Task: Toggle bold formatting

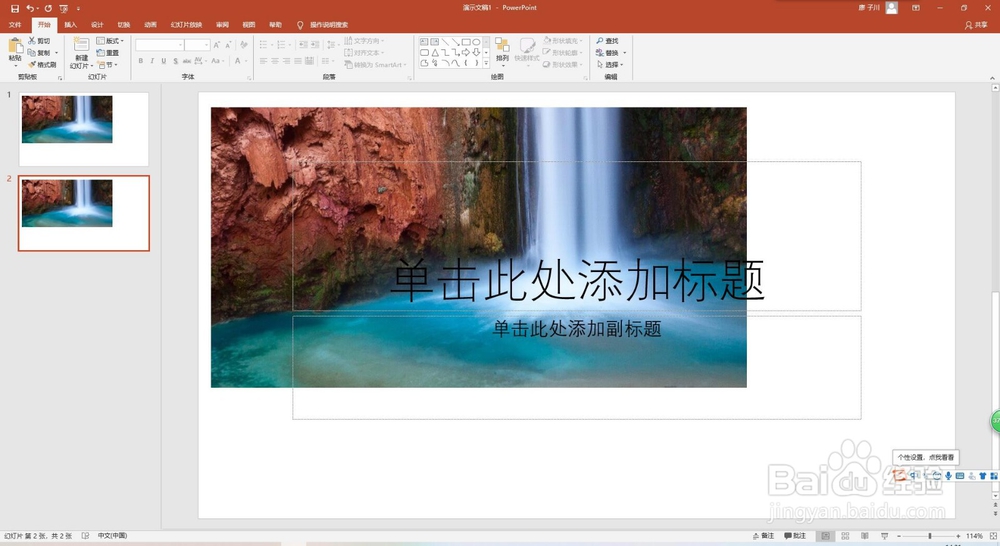Action: pyautogui.click(x=140, y=61)
